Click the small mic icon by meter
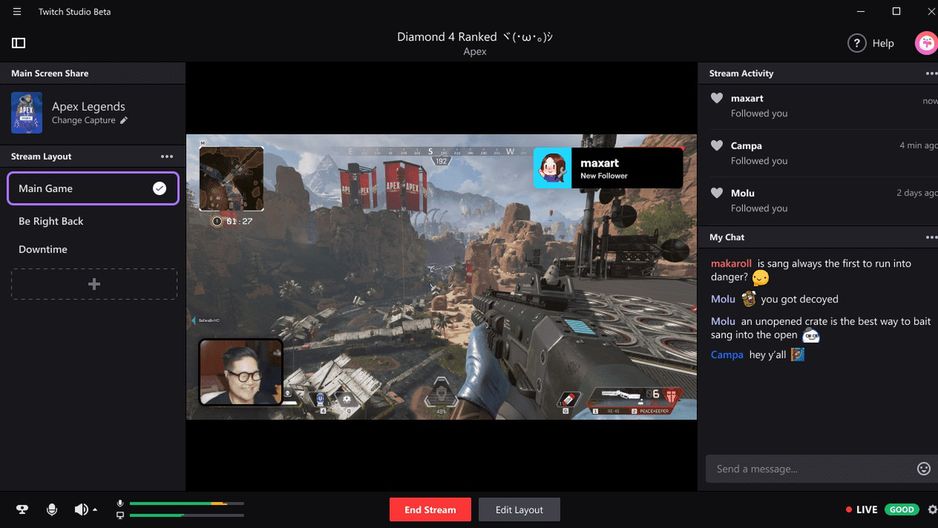 [120, 503]
